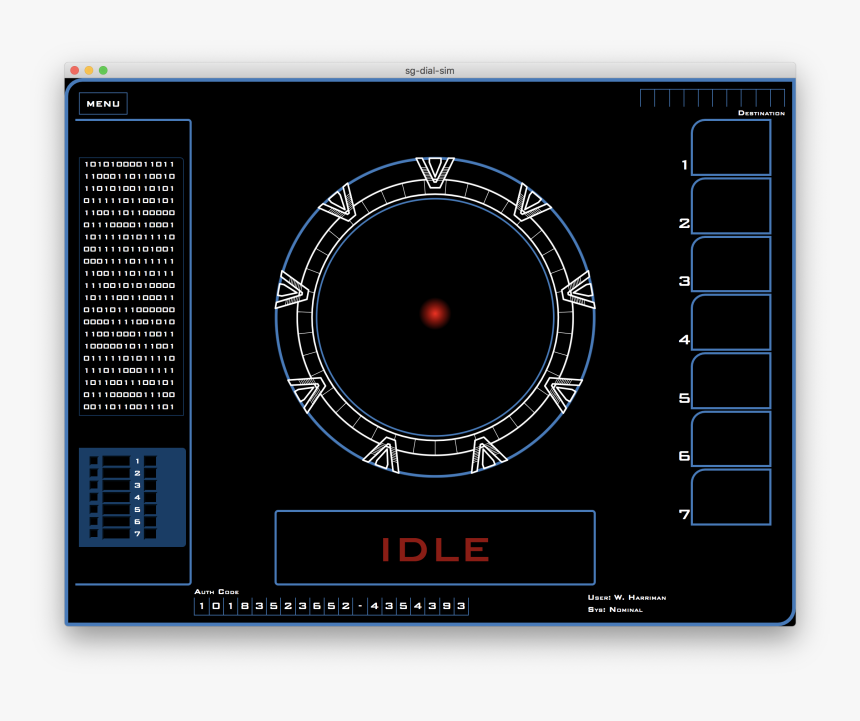This screenshot has width=860, height=721.
Task: Toggle the left square indicator on chevron row 4
Action: (94, 497)
